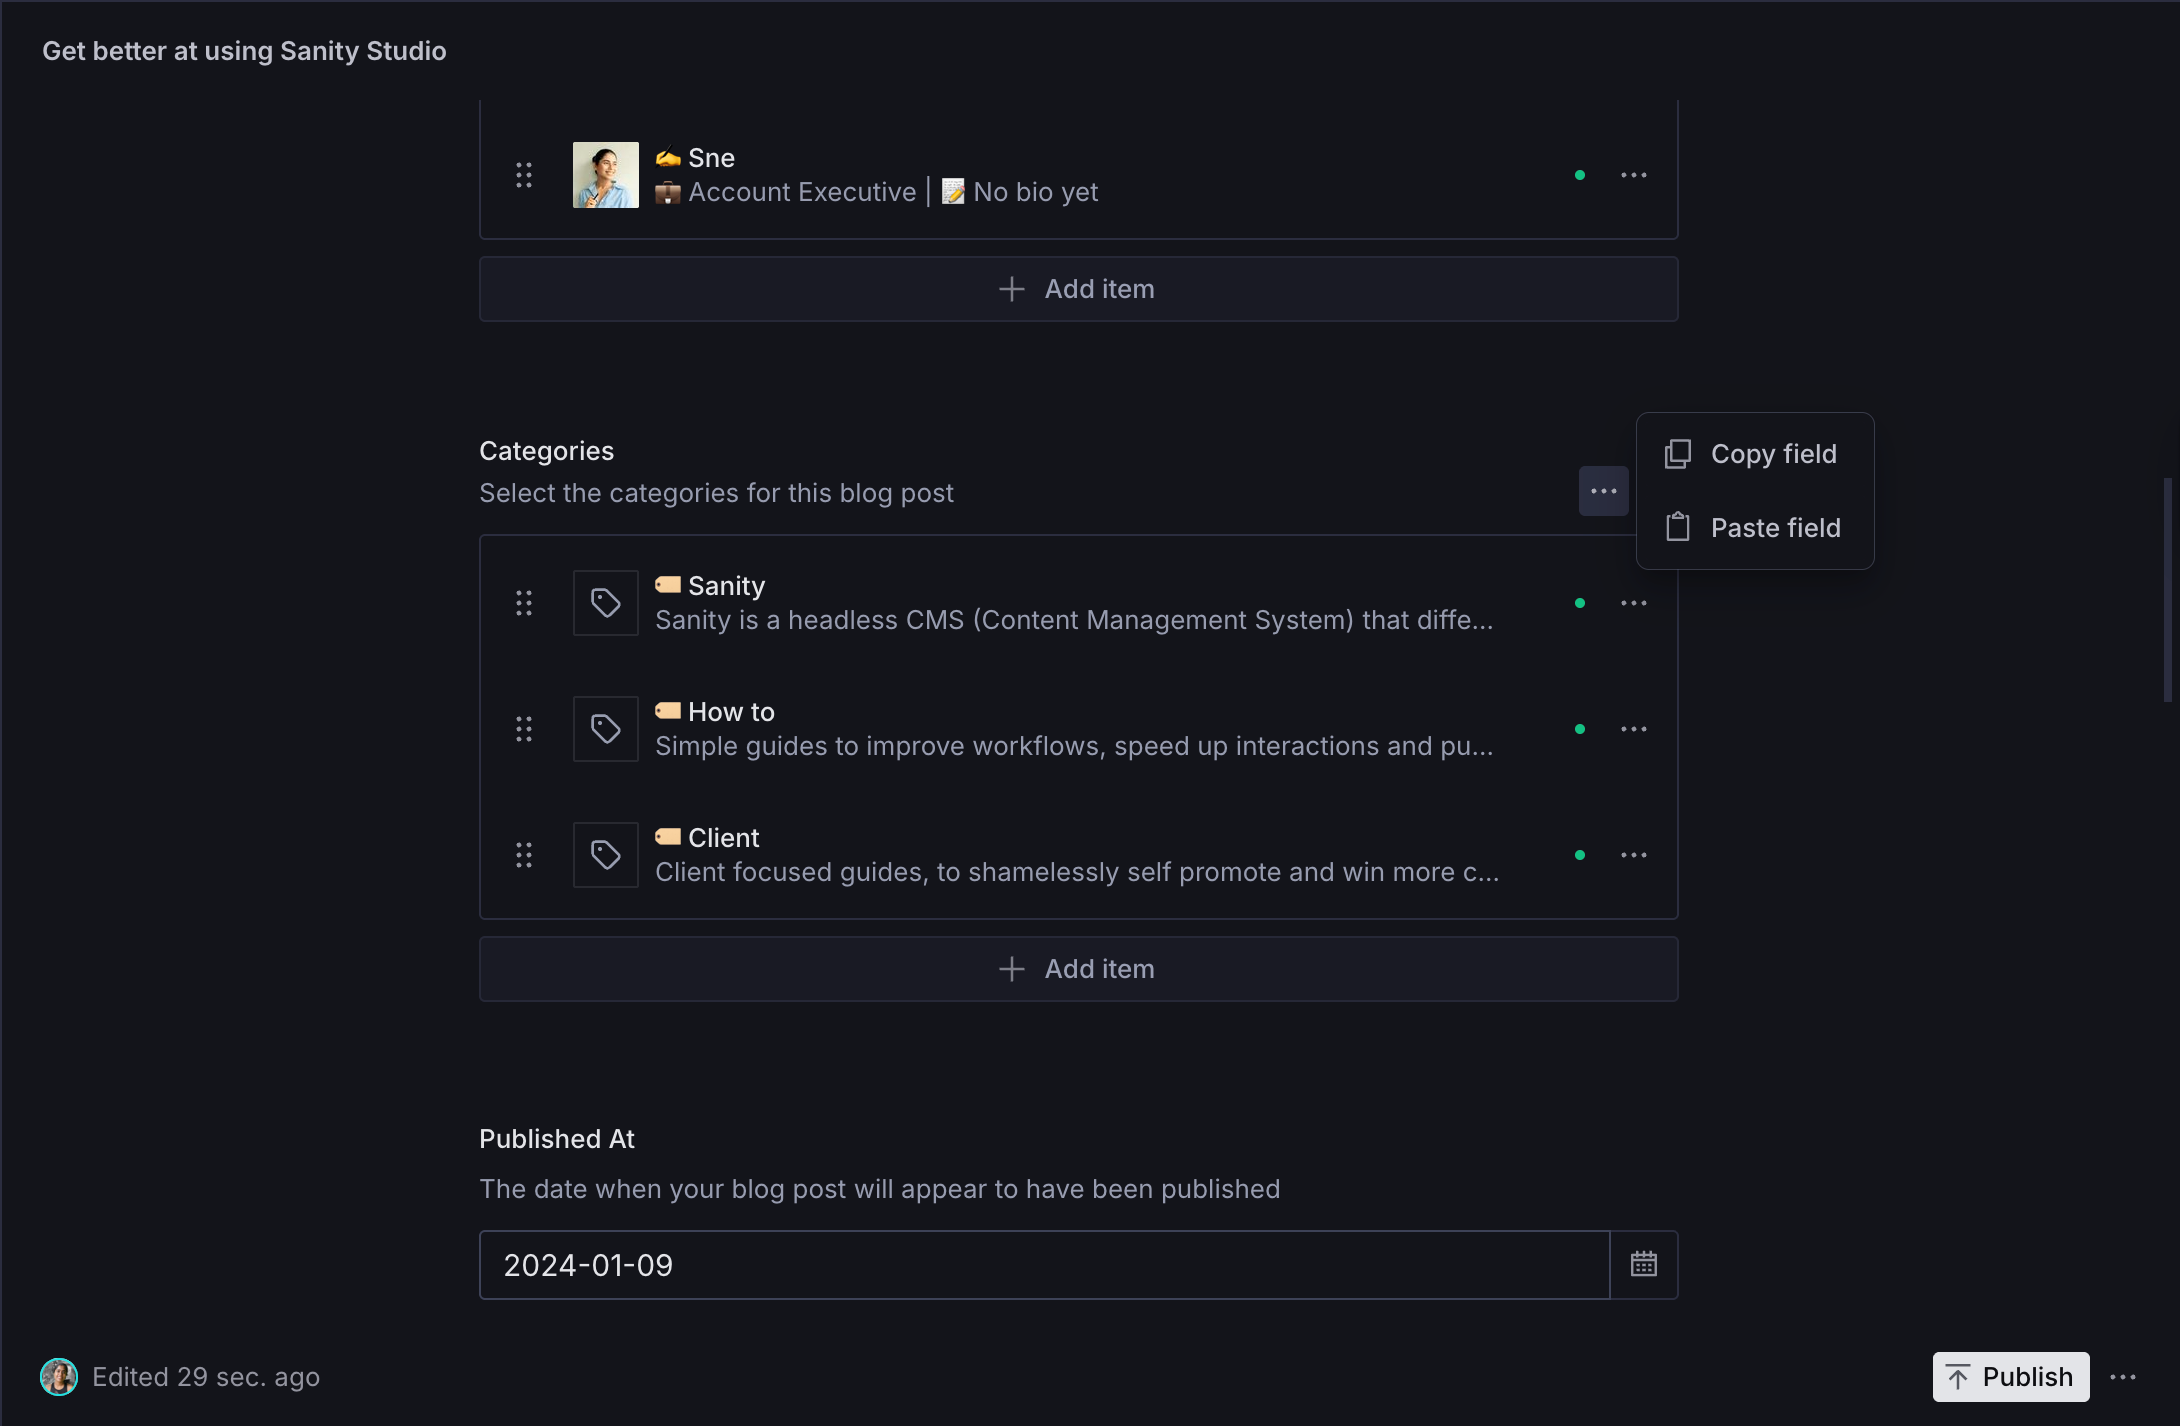
Task: Click Add item under Categories list
Action: click(x=1078, y=969)
